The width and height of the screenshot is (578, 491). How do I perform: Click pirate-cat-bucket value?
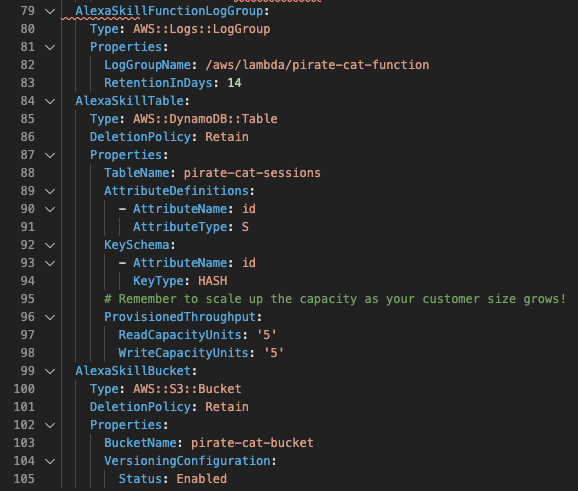point(252,443)
